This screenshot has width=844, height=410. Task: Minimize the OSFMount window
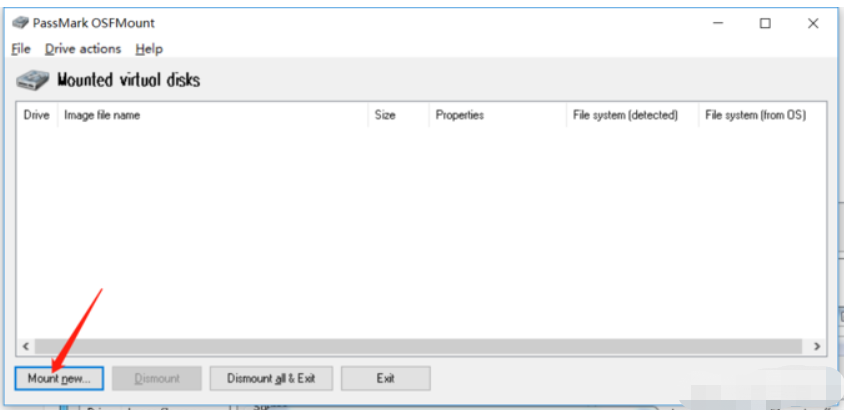[718, 23]
